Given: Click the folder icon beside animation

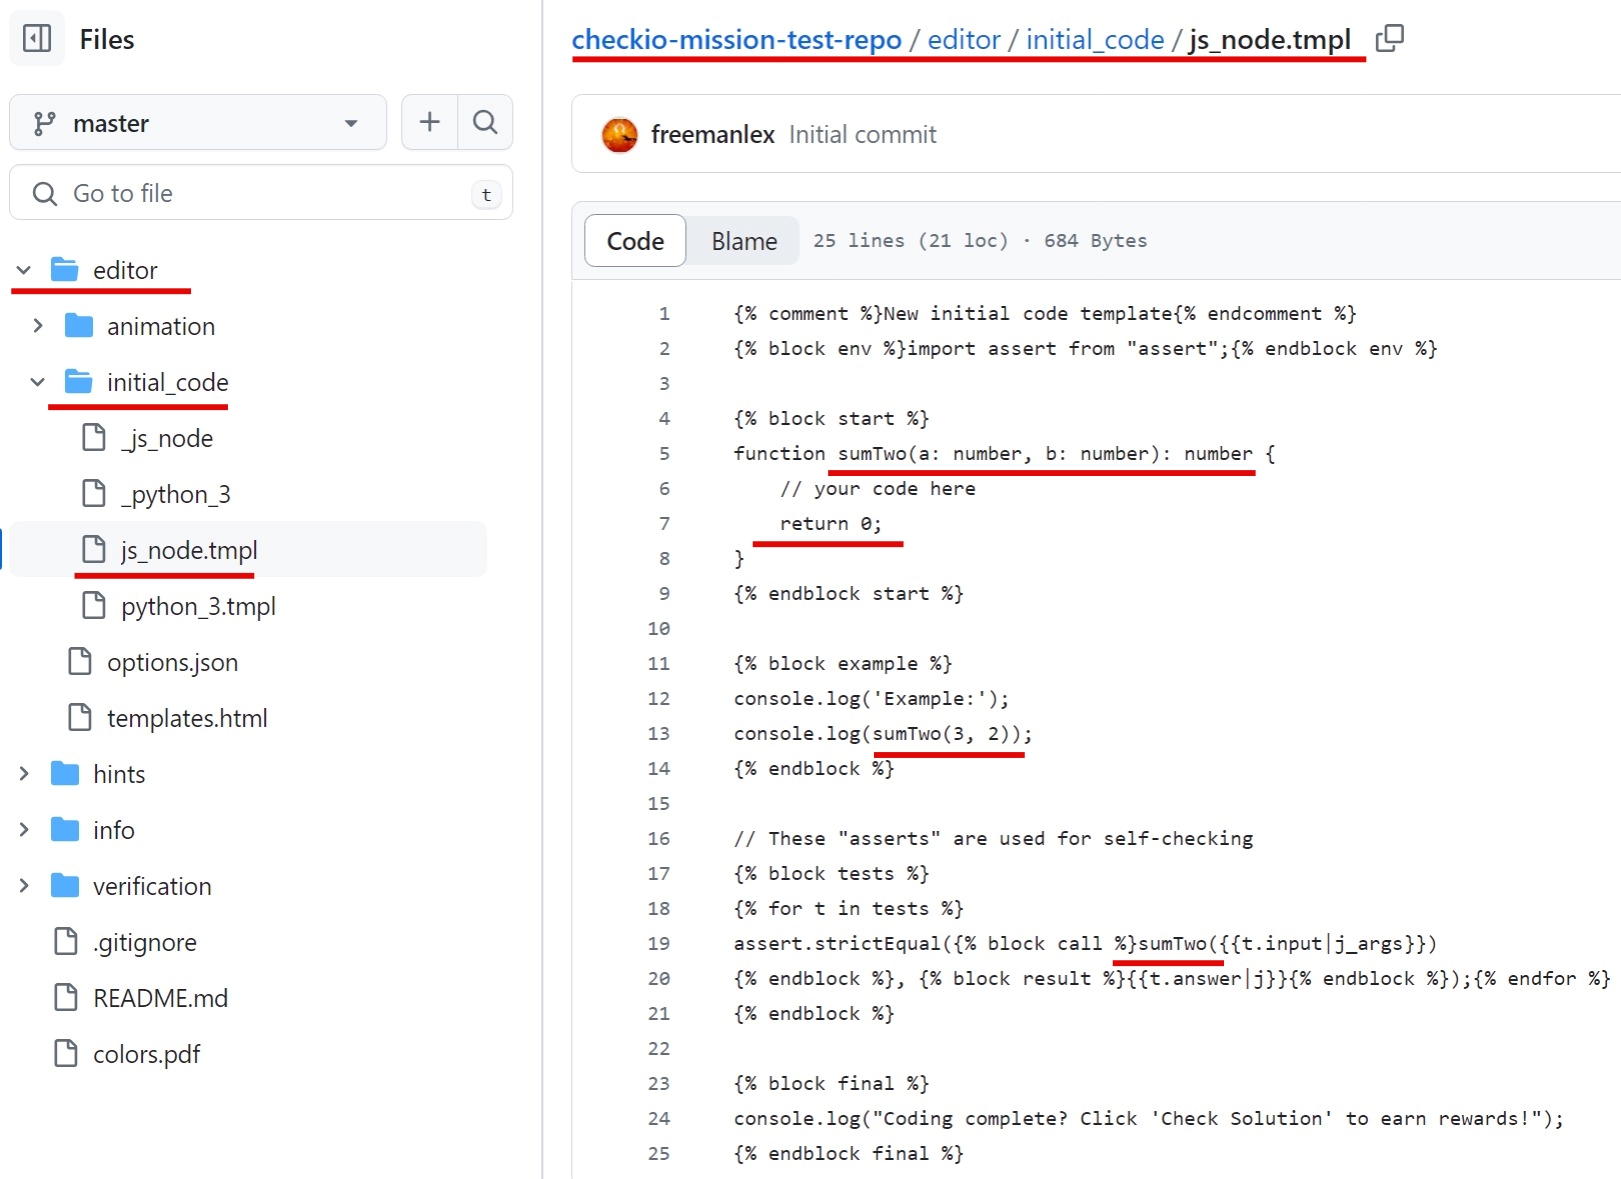Looking at the screenshot, I should coord(79,325).
